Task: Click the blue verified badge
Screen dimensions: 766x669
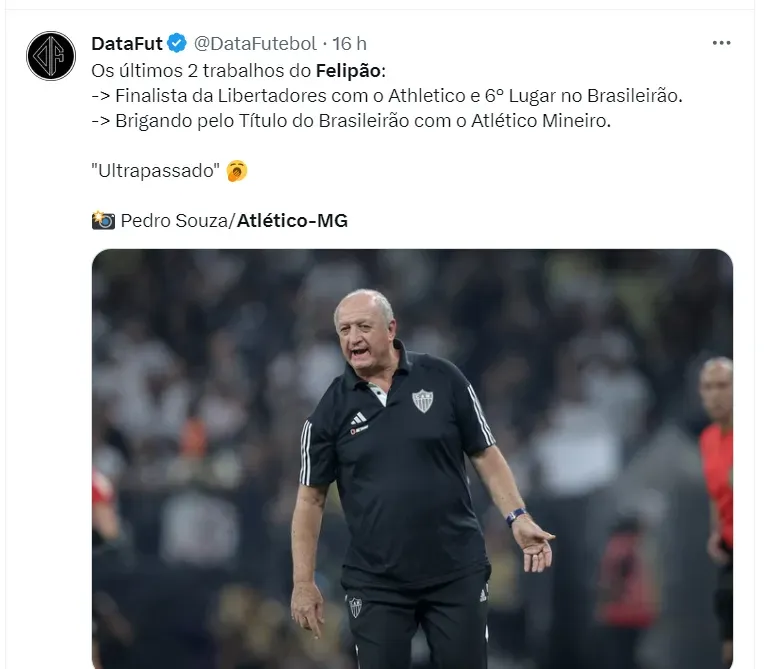Action: point(177,43)
